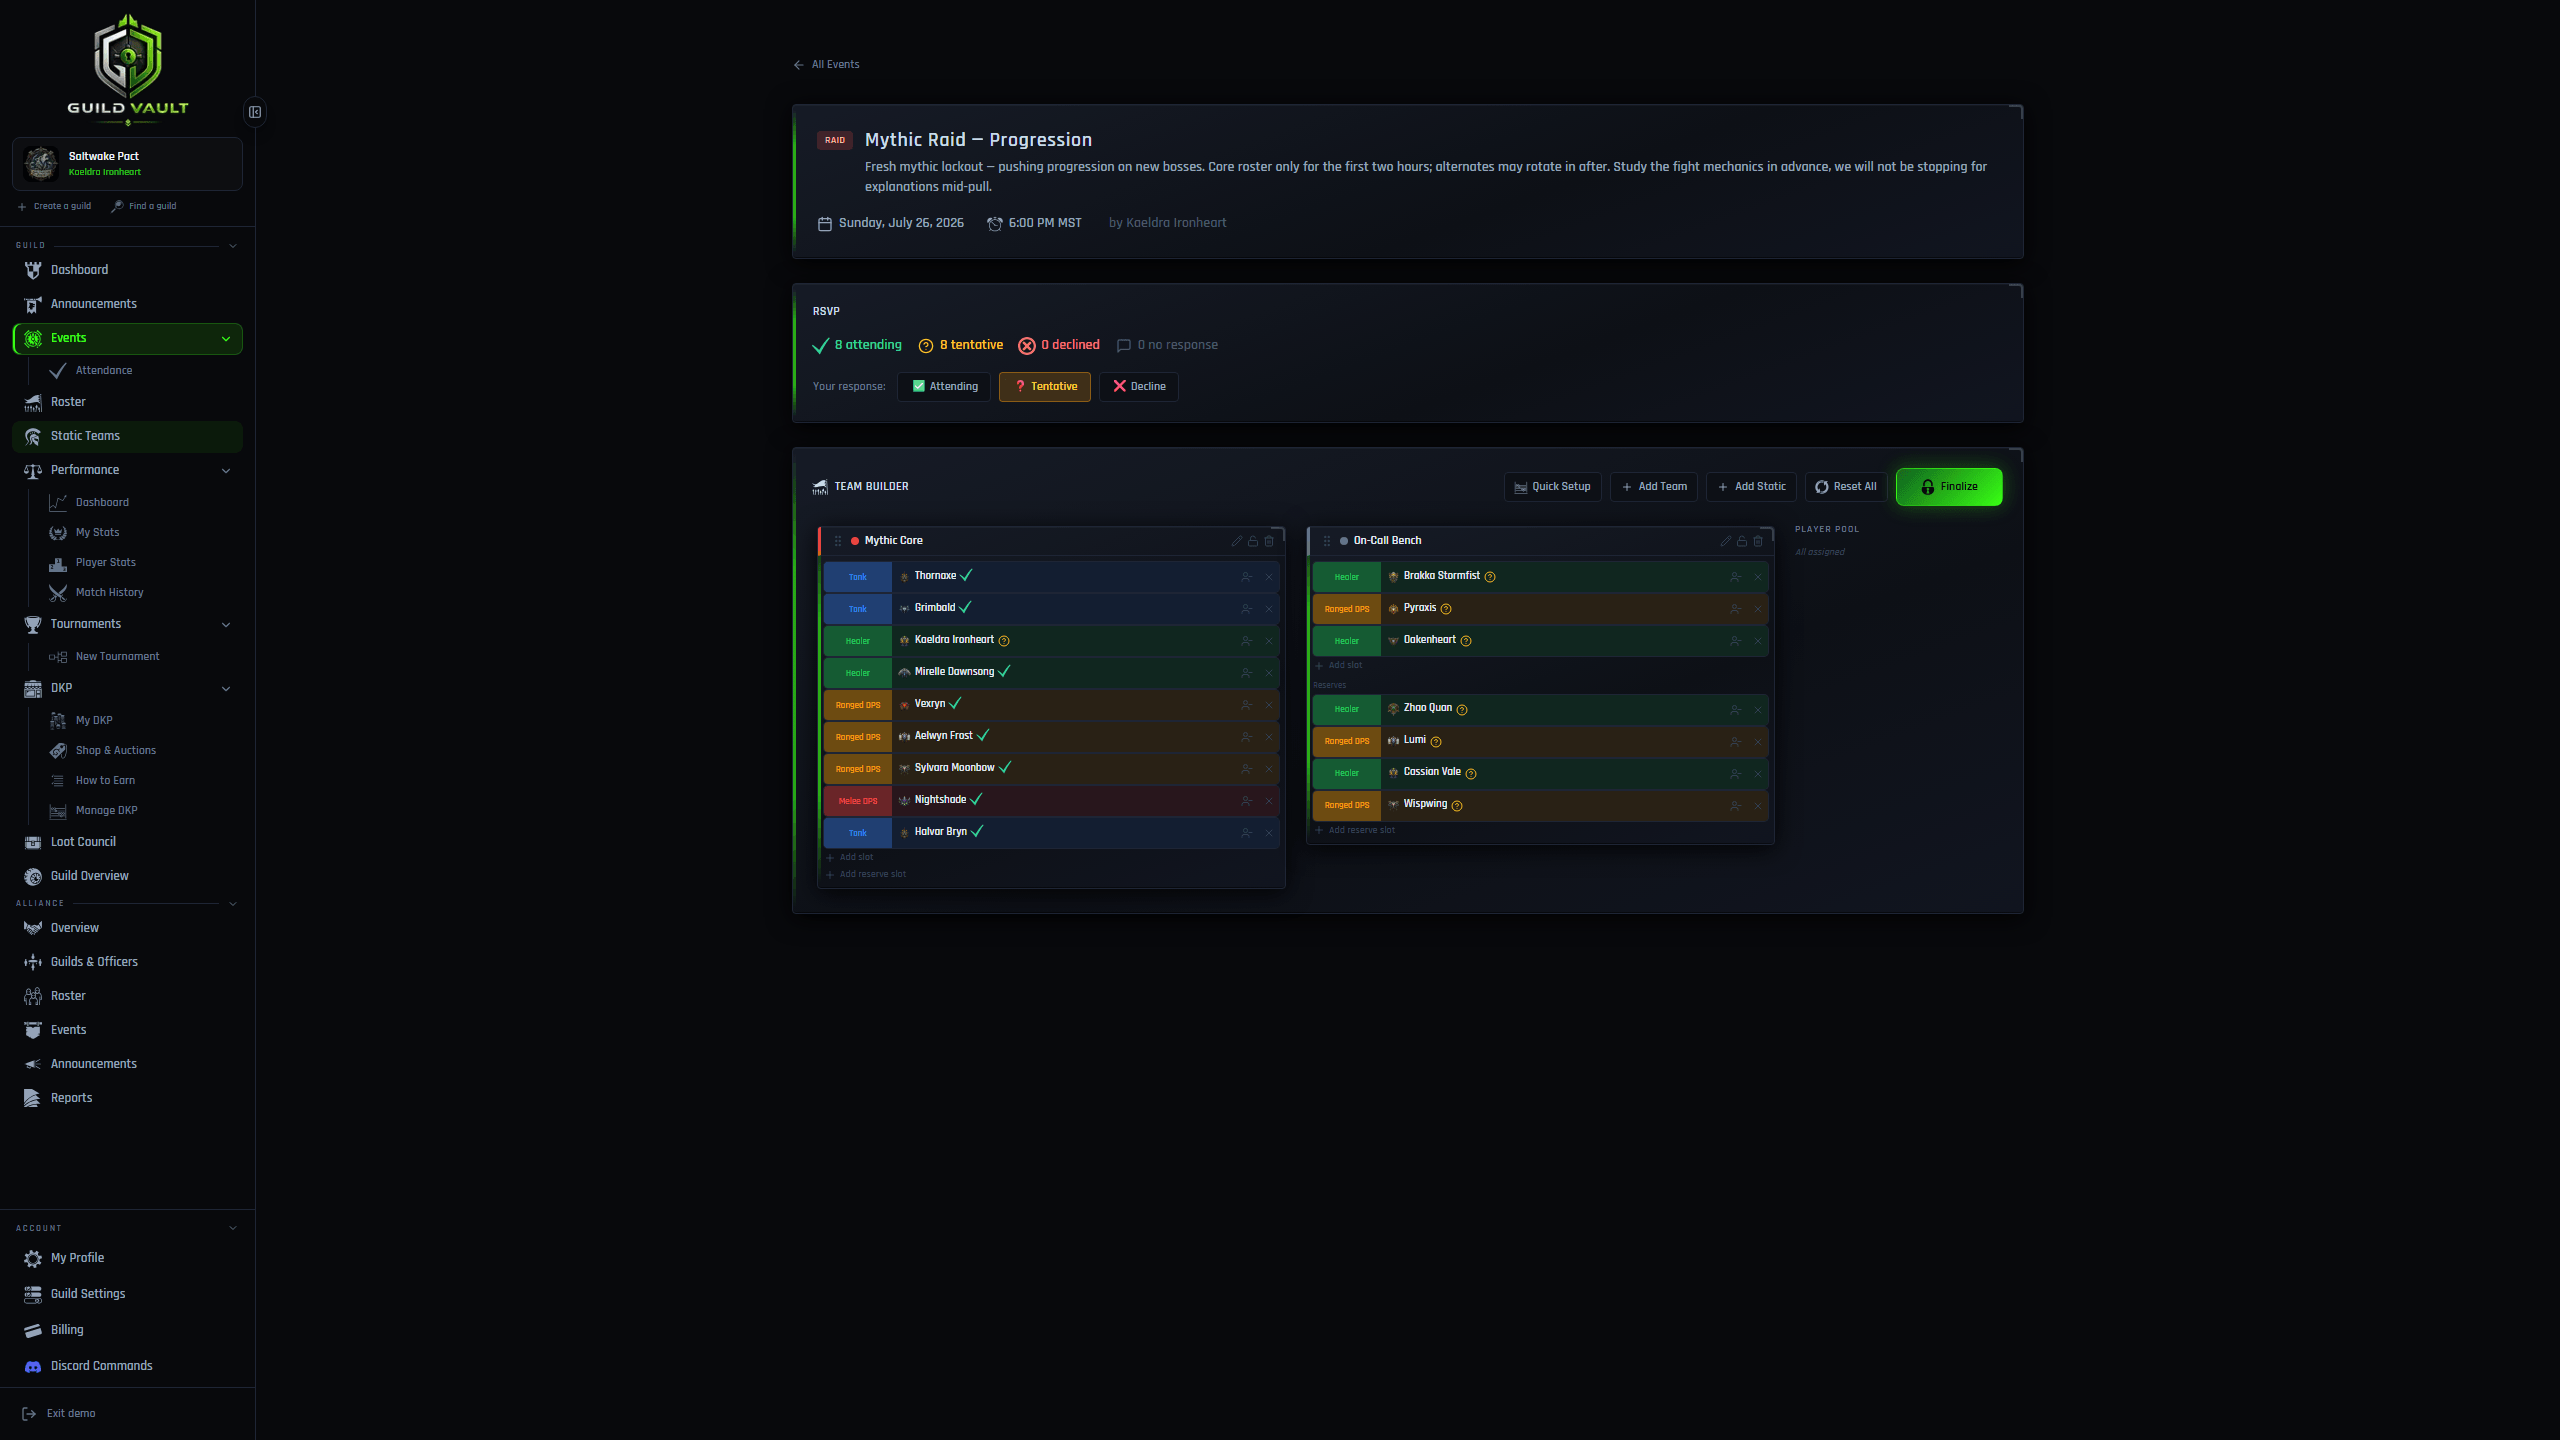The width and height of the screenshot is (2560, 1440).
Task: Exit the demo
Action: (59, 1414)
